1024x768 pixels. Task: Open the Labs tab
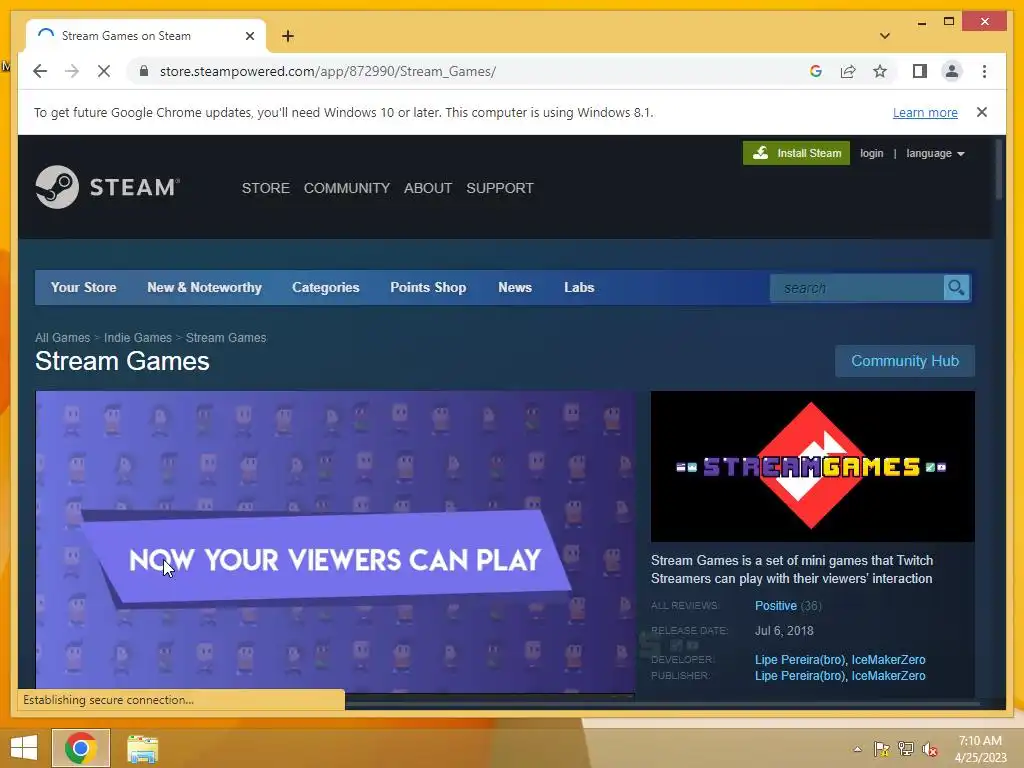pos(579,287)
